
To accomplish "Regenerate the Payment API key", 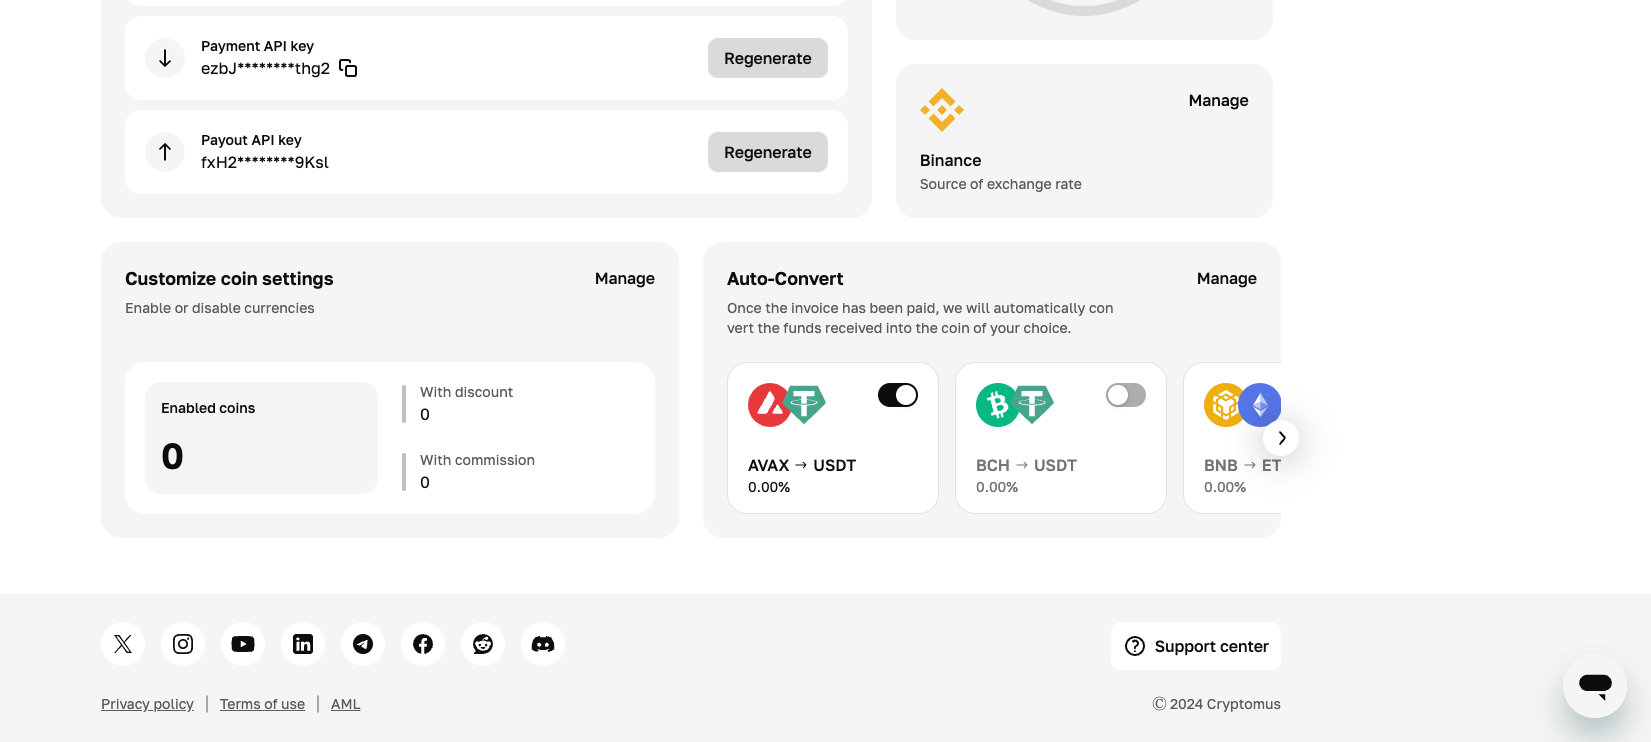I will tap(767, 58).
